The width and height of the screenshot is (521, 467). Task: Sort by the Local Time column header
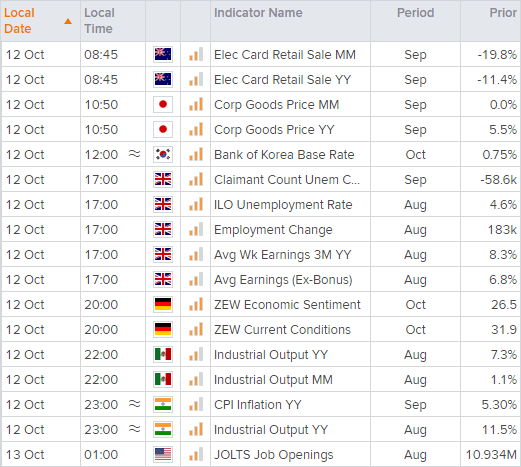click(x=99, y=21)
